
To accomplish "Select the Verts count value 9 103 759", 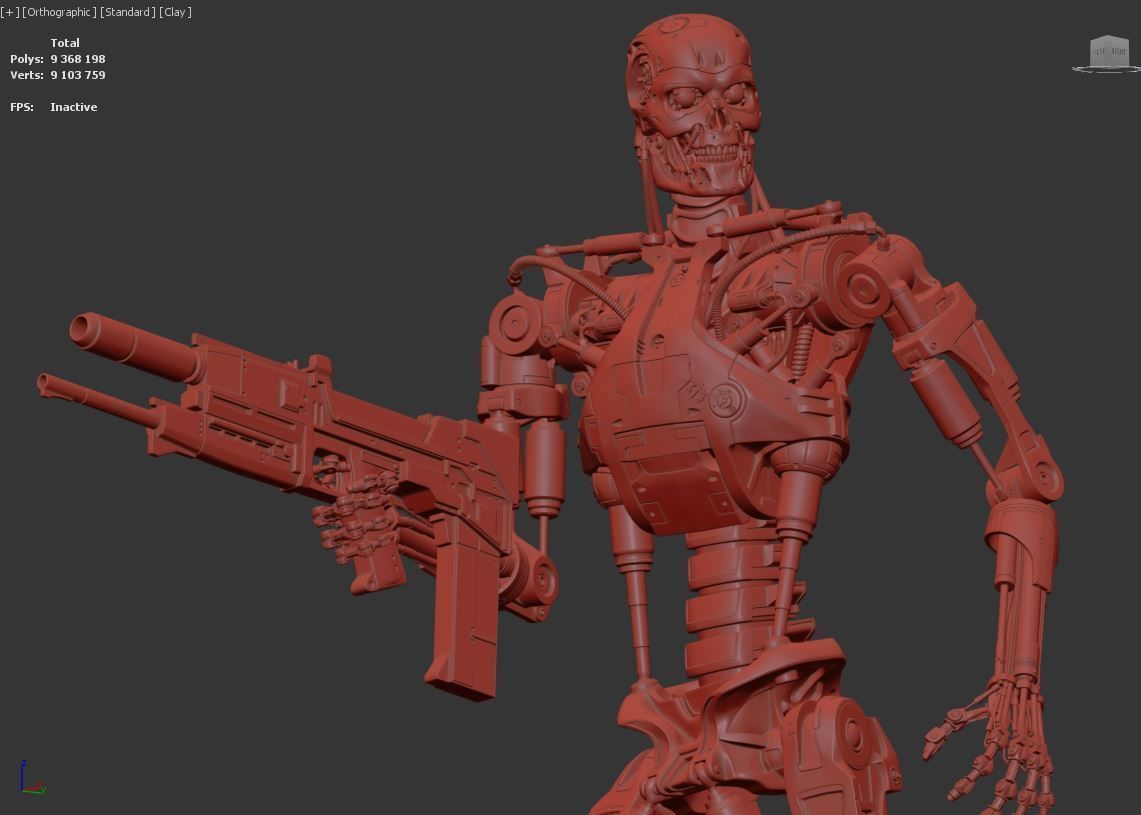I will point(78,75).
